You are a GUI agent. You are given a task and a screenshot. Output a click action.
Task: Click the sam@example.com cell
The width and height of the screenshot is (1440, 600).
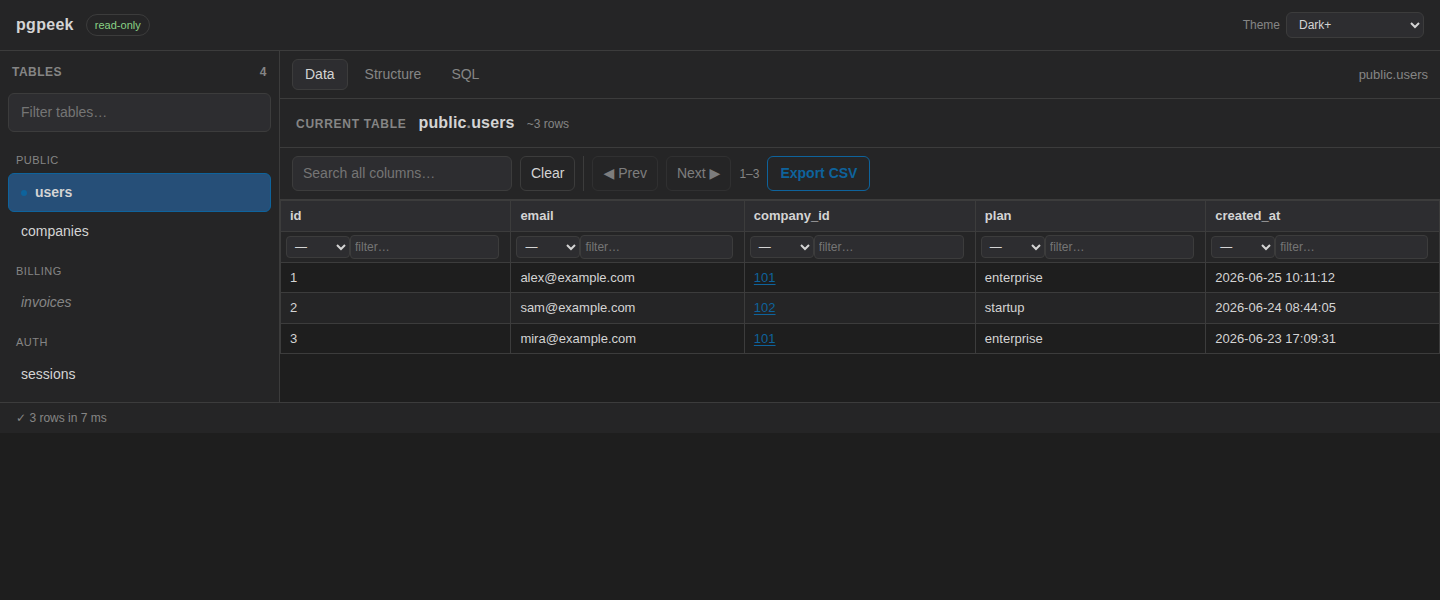(627, 308)
